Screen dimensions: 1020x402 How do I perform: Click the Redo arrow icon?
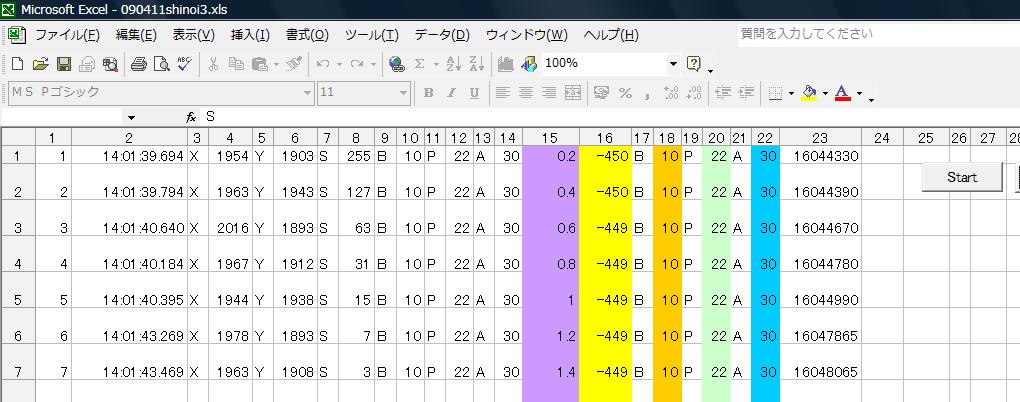(356, 64)
